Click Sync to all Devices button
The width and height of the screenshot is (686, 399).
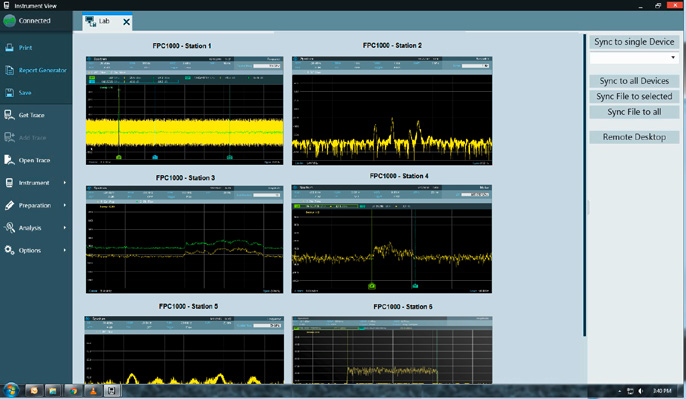pyautogui.click(x=634, y=81)
